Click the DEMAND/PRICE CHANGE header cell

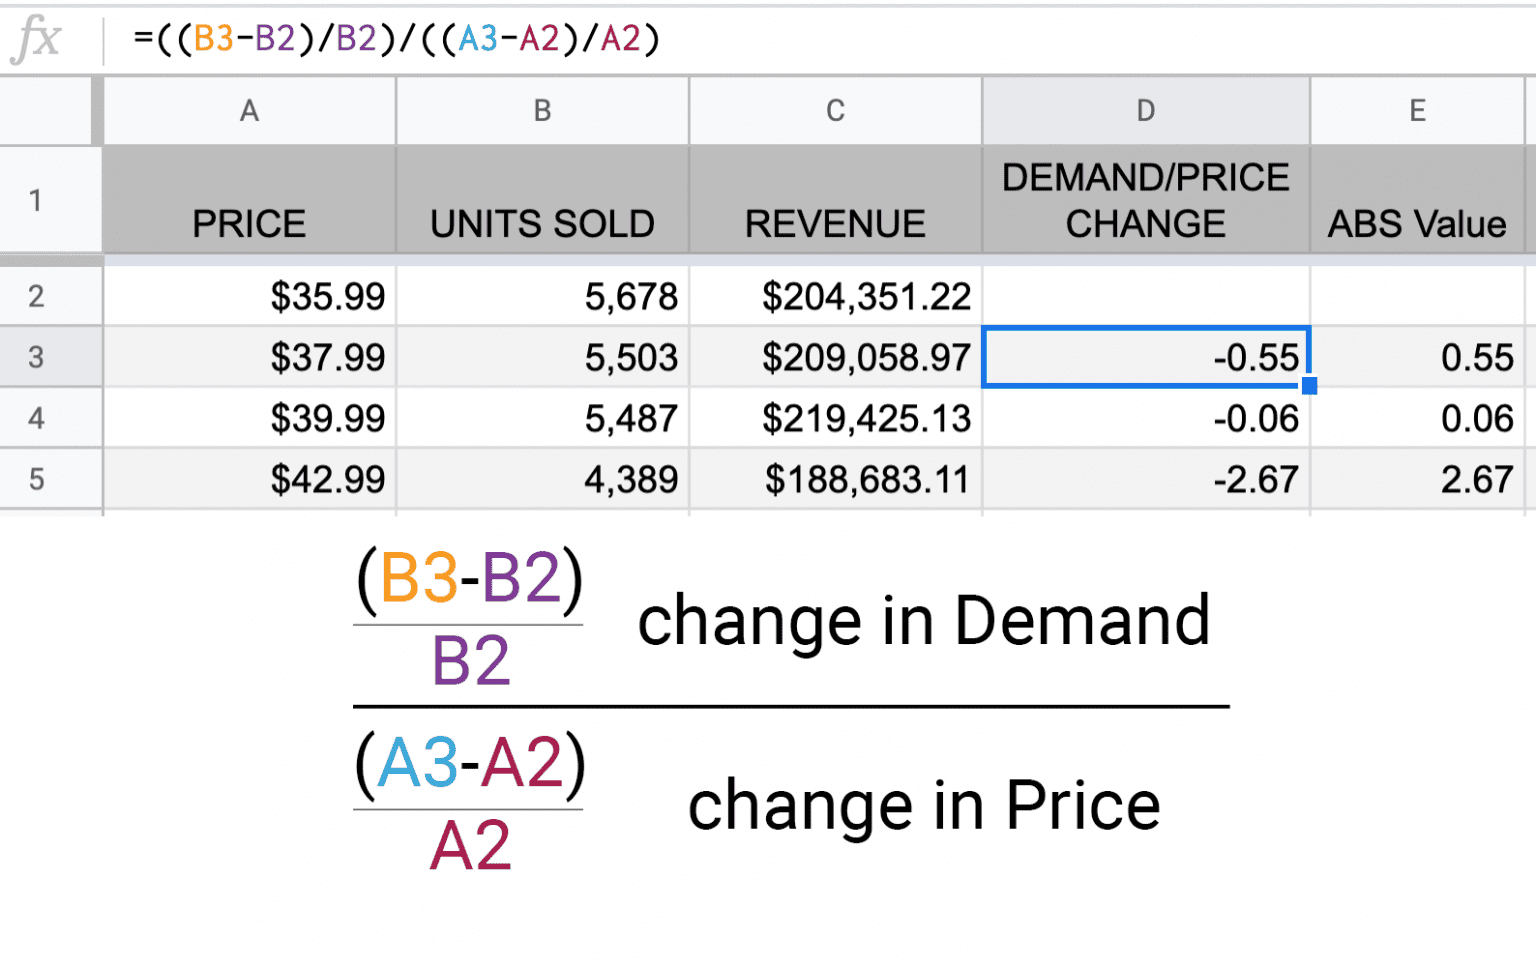coord(1145,200)
